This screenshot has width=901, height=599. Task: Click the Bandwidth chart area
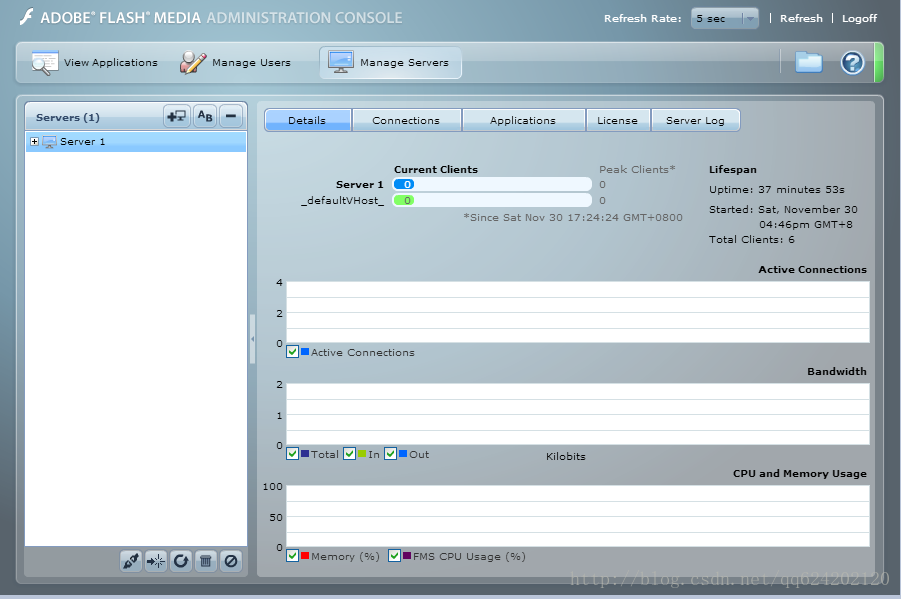[577, 414]
